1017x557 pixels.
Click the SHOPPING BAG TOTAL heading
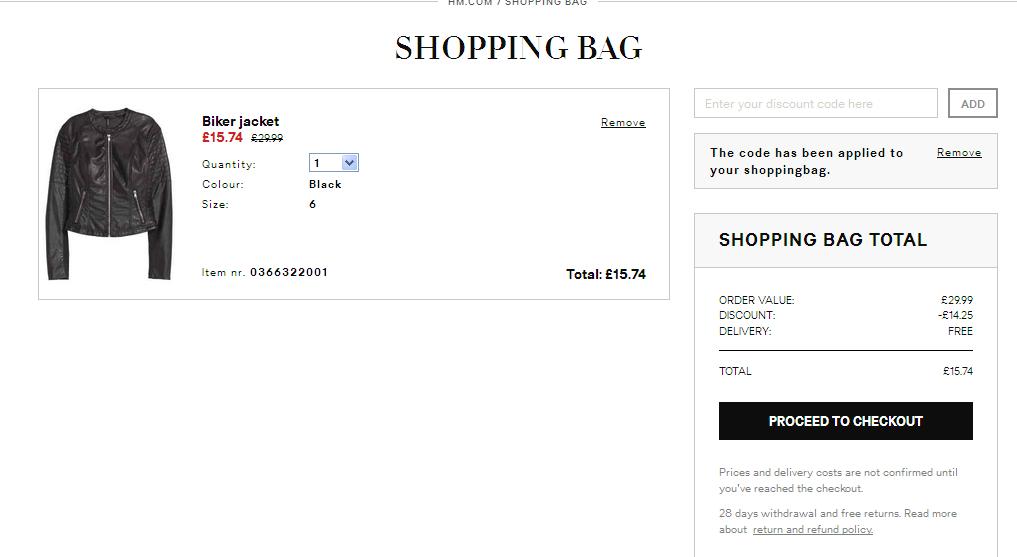(x=823, y=240)
